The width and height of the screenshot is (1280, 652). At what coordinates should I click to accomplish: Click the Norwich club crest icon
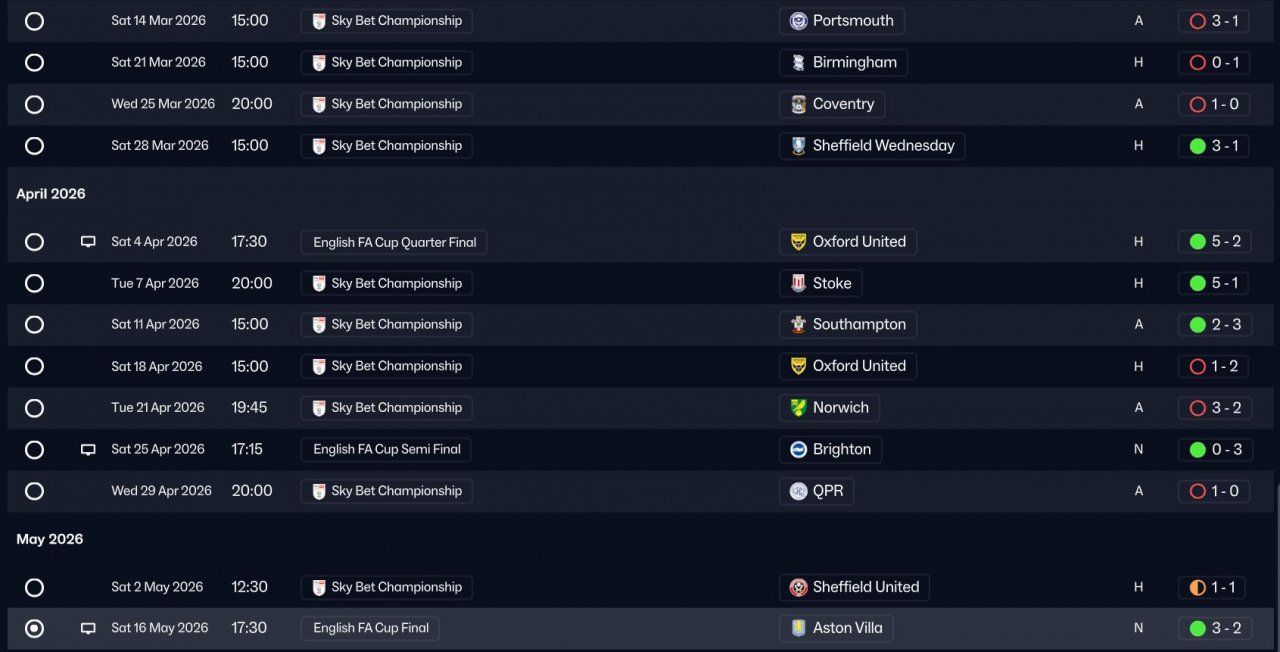point(798,408)
